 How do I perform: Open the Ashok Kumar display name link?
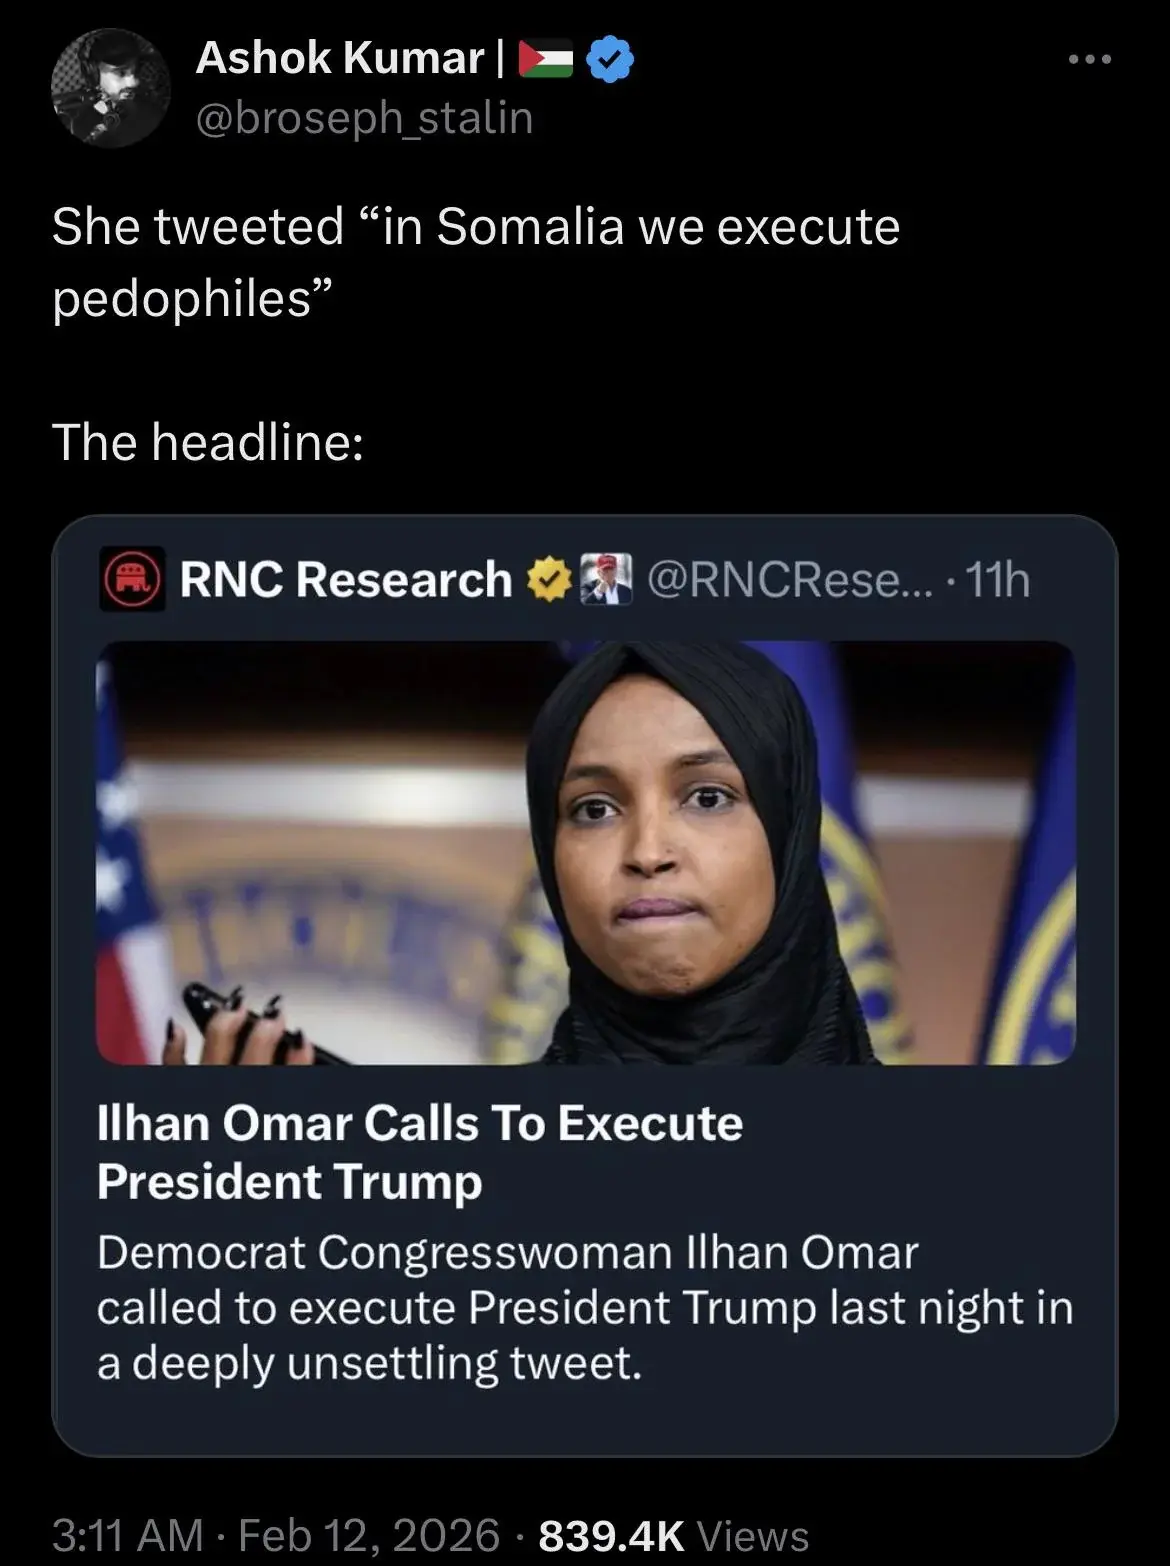[340, 58]
